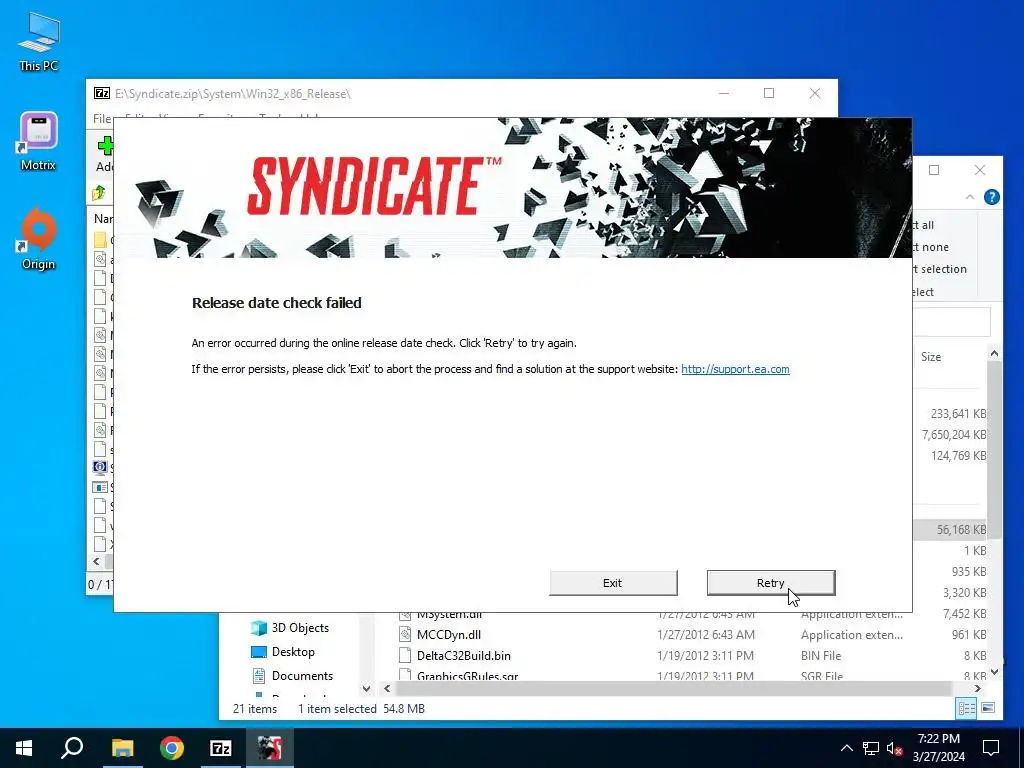Click the File Explorer help icon

991,197
